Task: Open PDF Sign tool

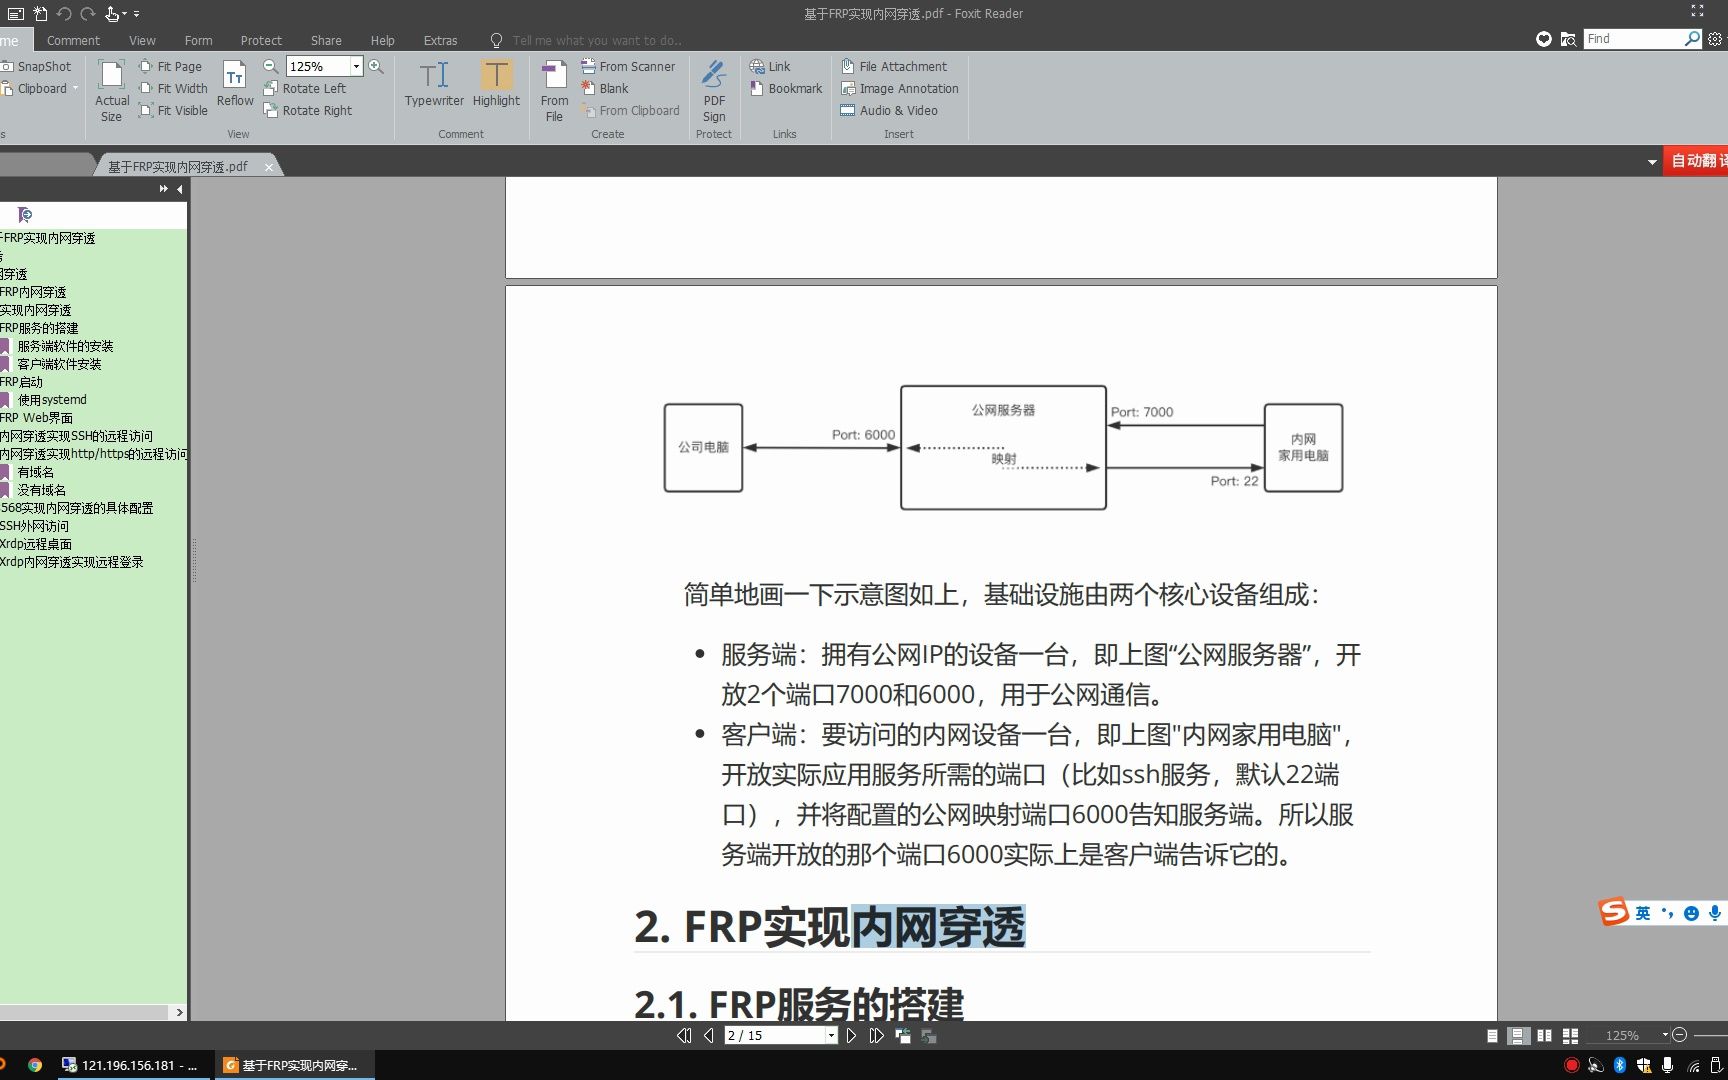Action: 714,91
